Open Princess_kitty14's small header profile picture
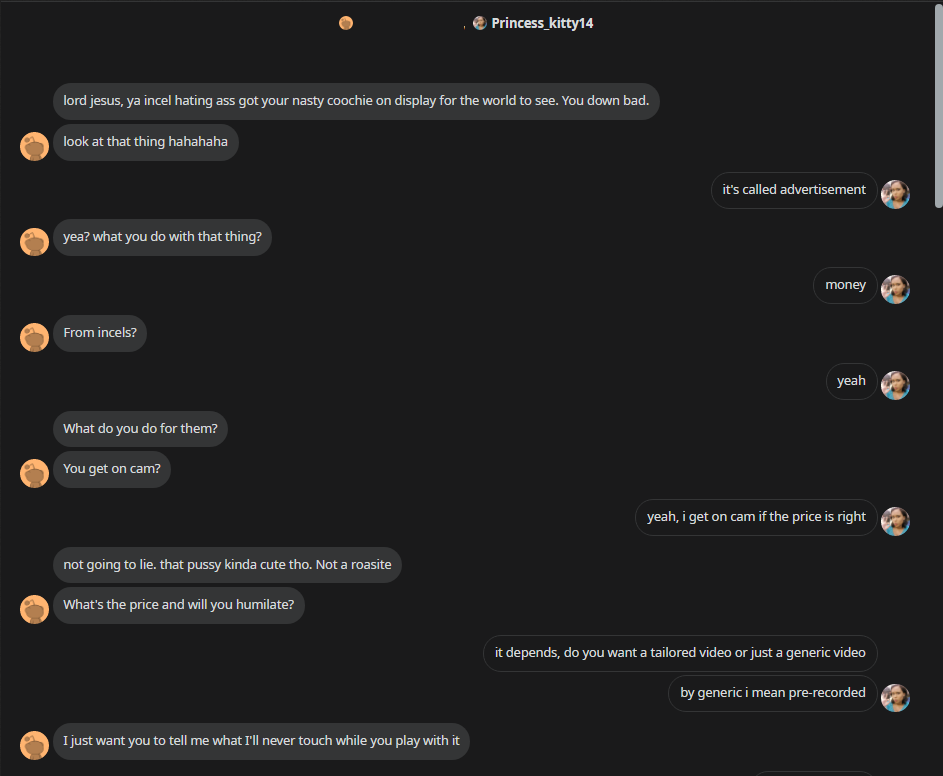 pyautogui.click(x=479, y=23)
